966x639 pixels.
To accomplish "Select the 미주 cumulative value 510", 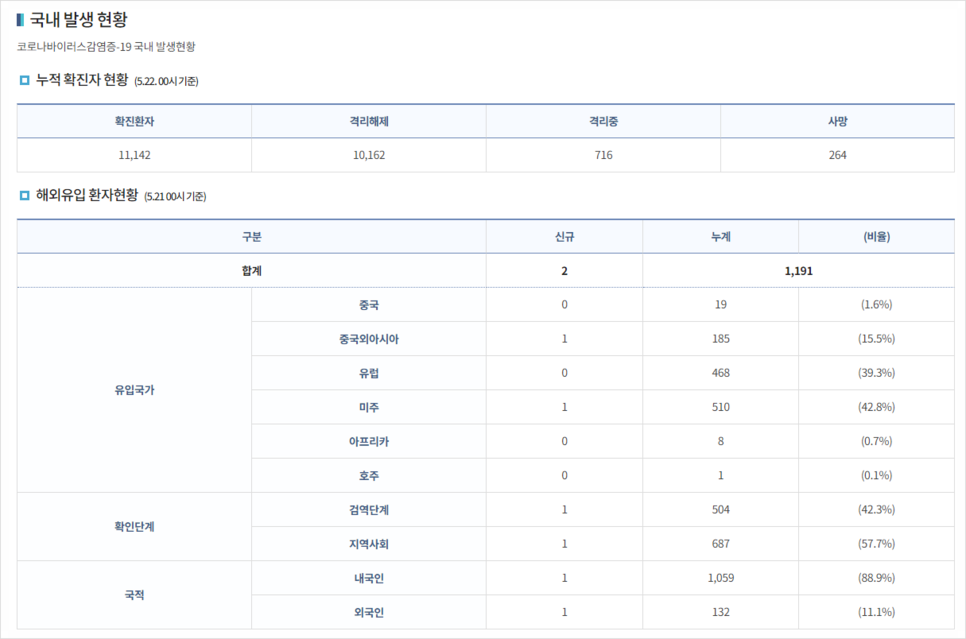I will pyautogui.click(x=721, y=407).
